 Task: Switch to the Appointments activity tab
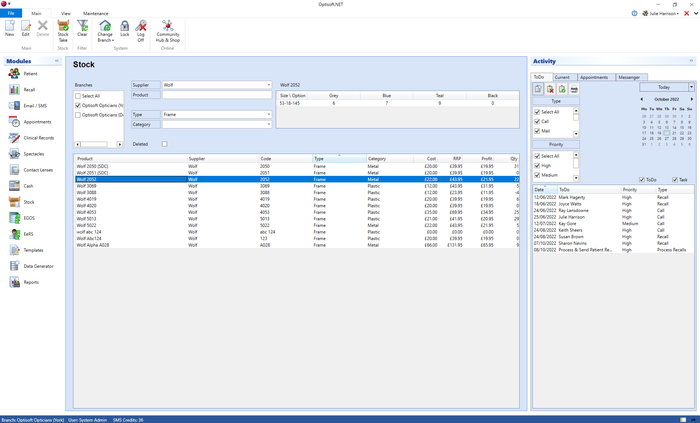pyautogui.click(x=594, y=77)
